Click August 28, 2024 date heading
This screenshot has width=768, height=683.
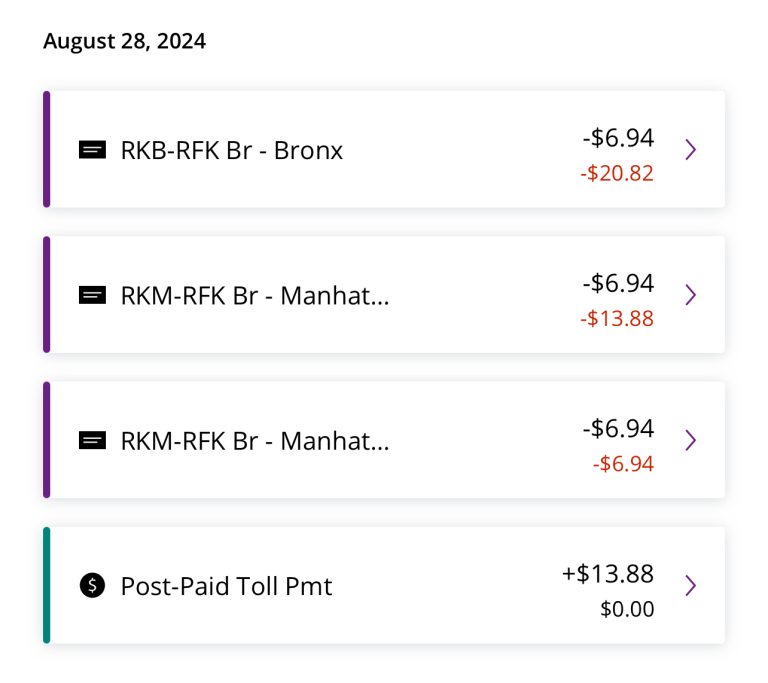point(124,41)
